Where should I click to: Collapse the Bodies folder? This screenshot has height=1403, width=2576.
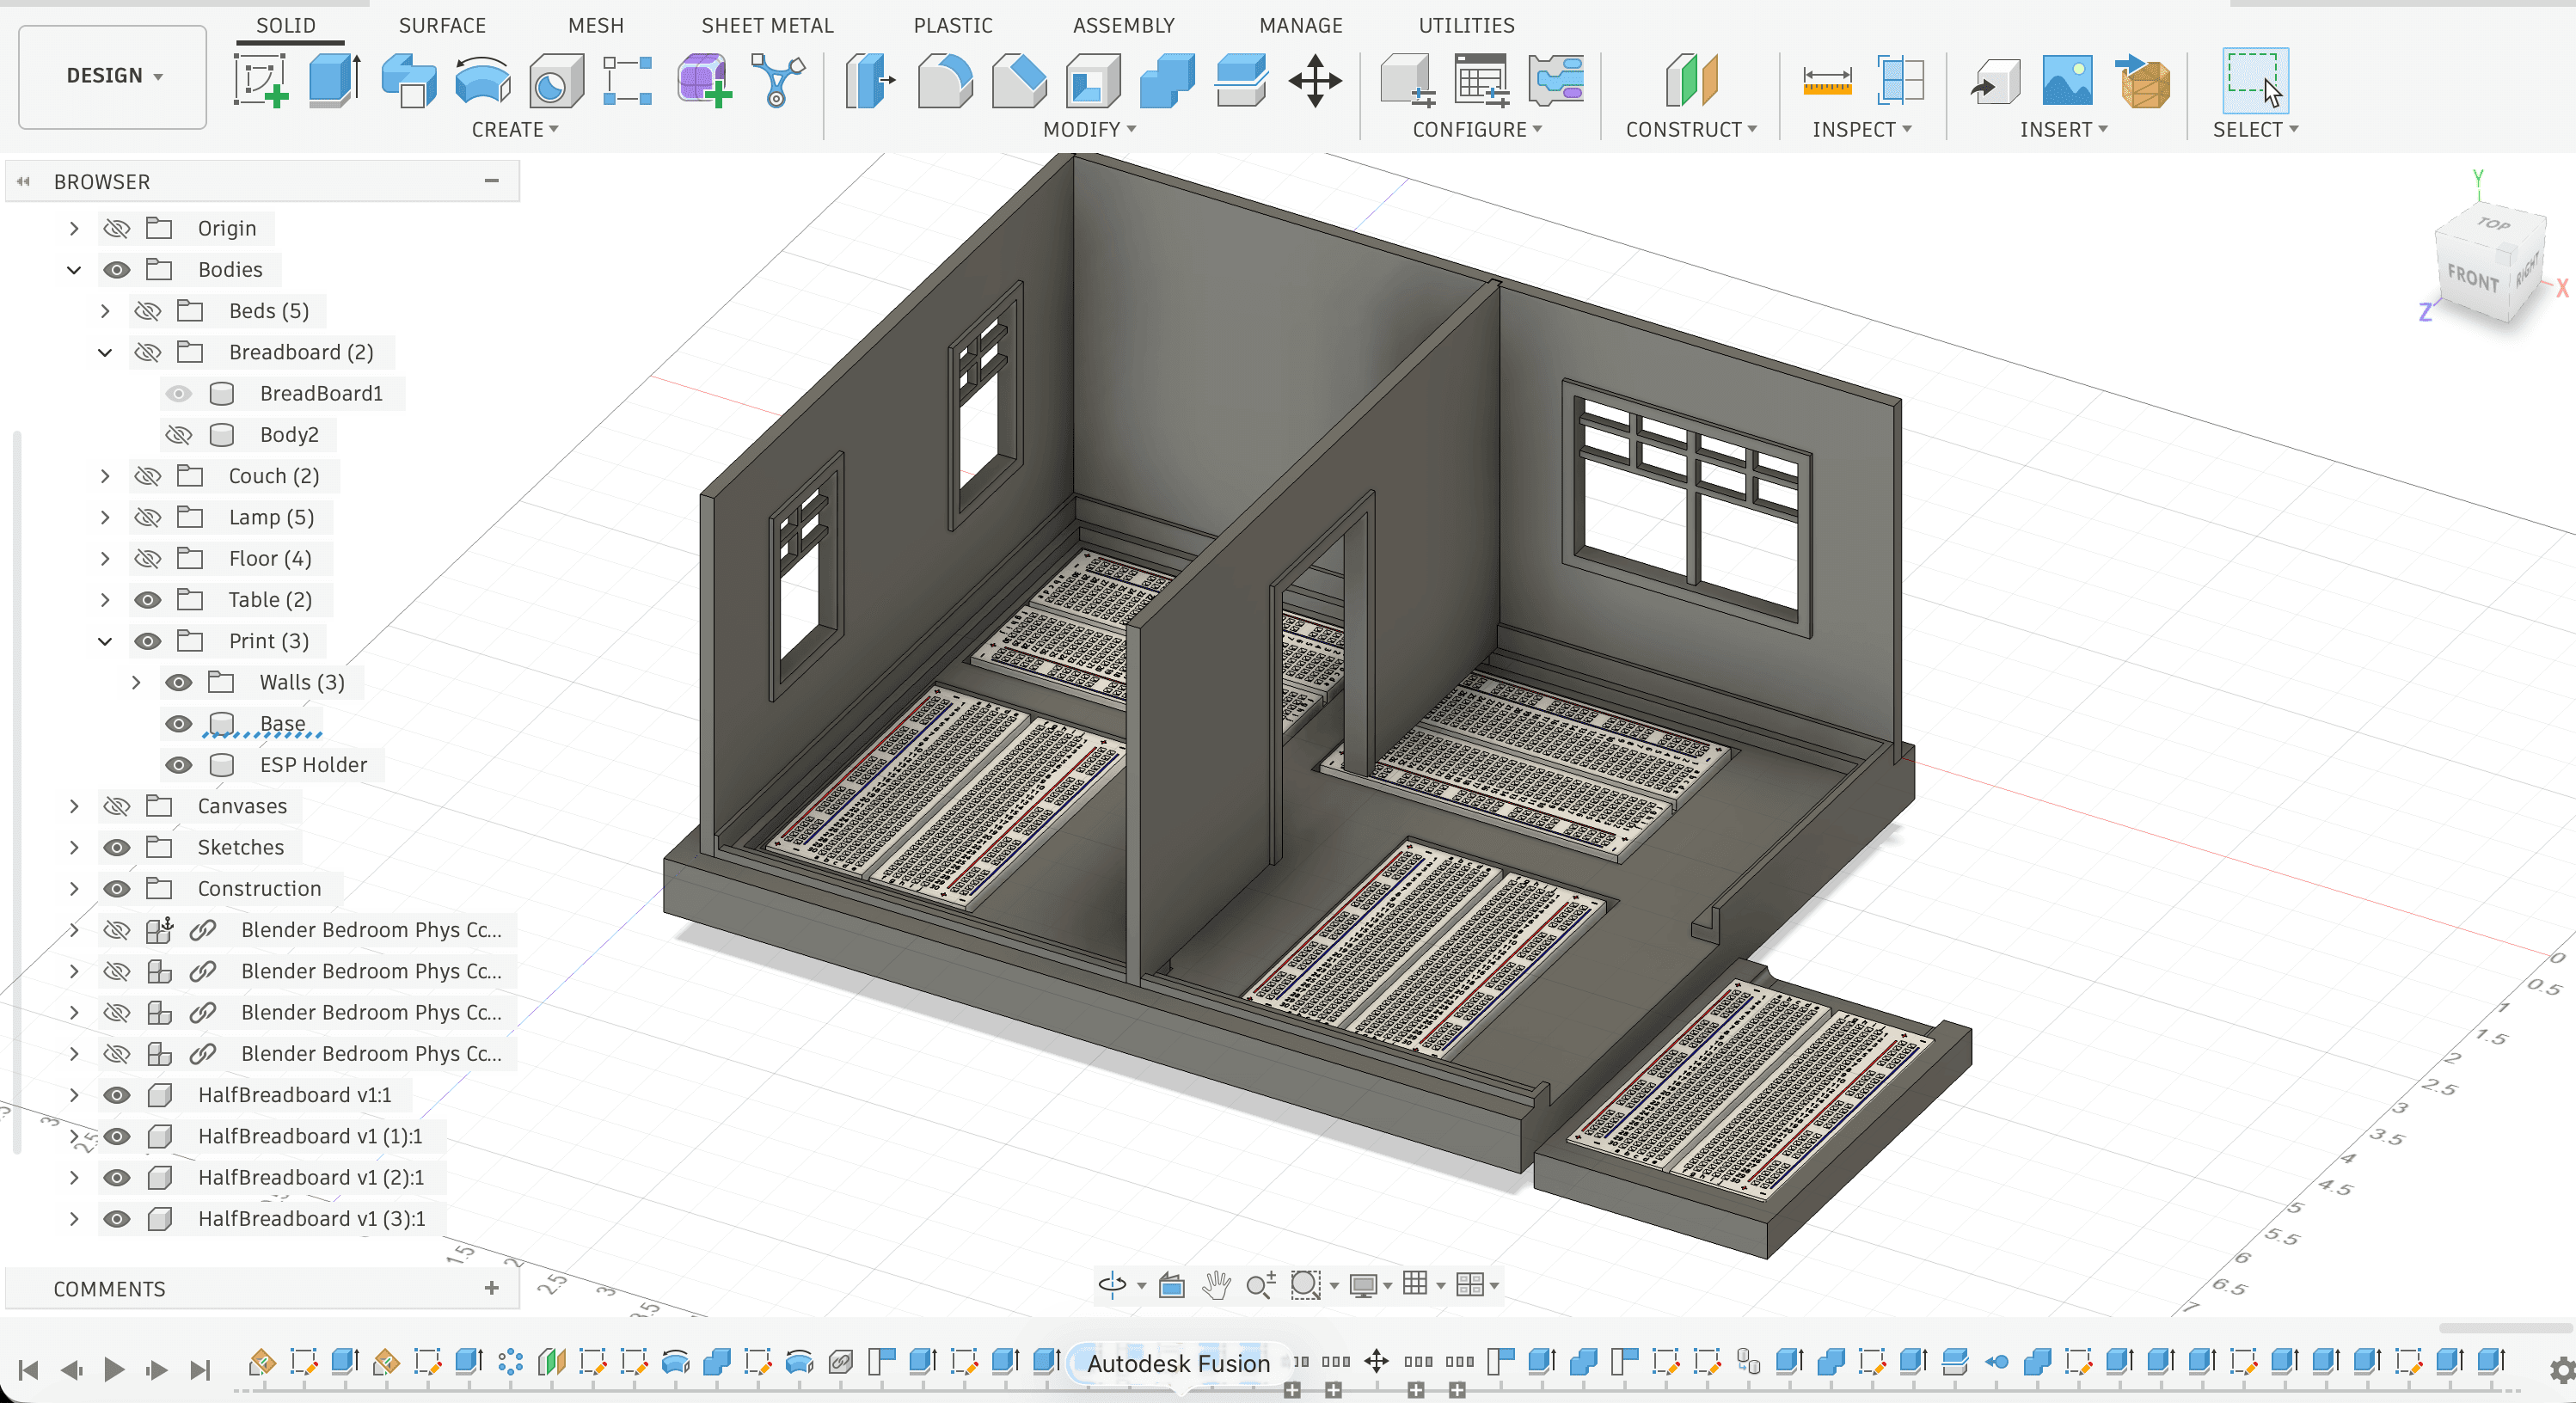click(74, 270)
